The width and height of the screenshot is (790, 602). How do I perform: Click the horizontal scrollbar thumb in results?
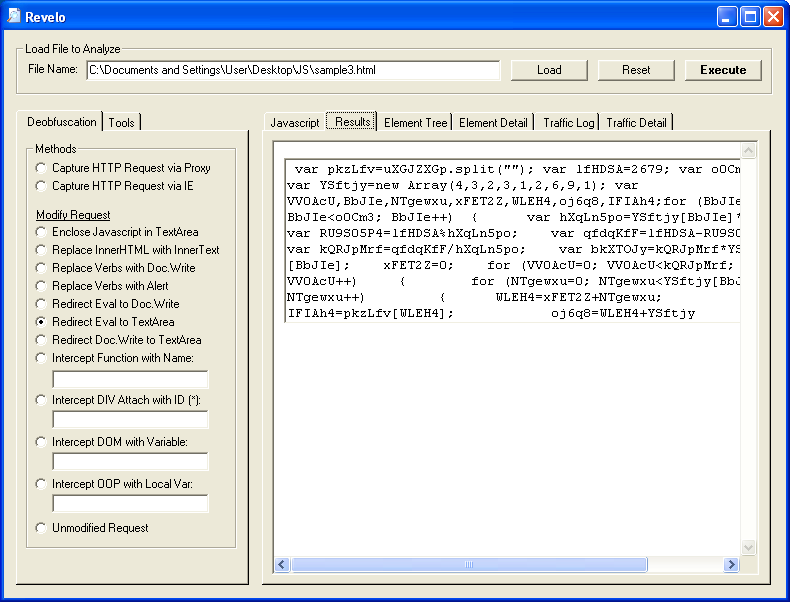[468, 565]
